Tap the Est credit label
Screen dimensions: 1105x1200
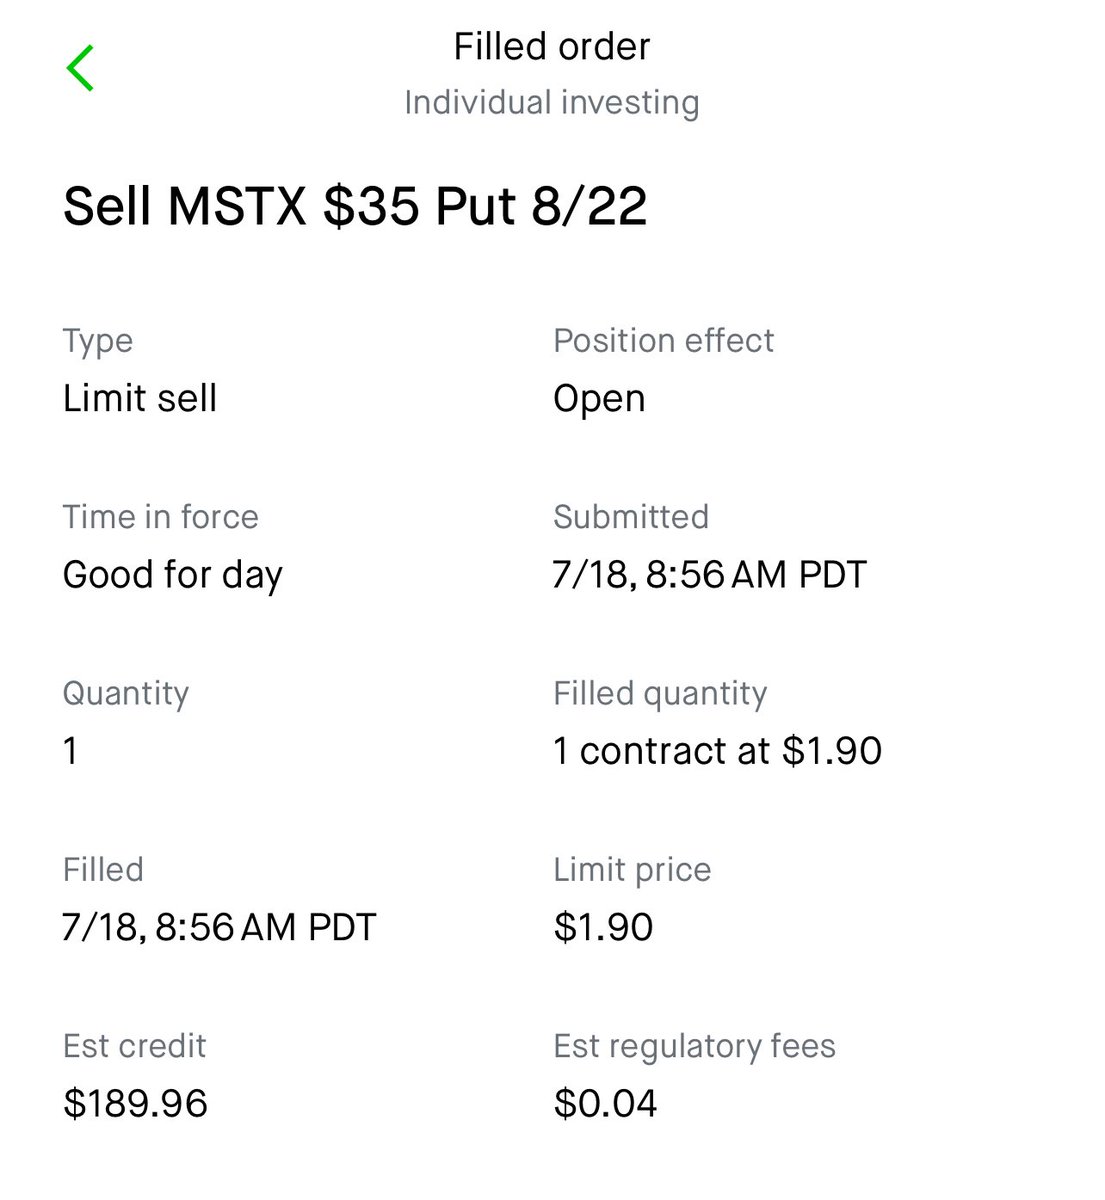tap(135, 1046)
